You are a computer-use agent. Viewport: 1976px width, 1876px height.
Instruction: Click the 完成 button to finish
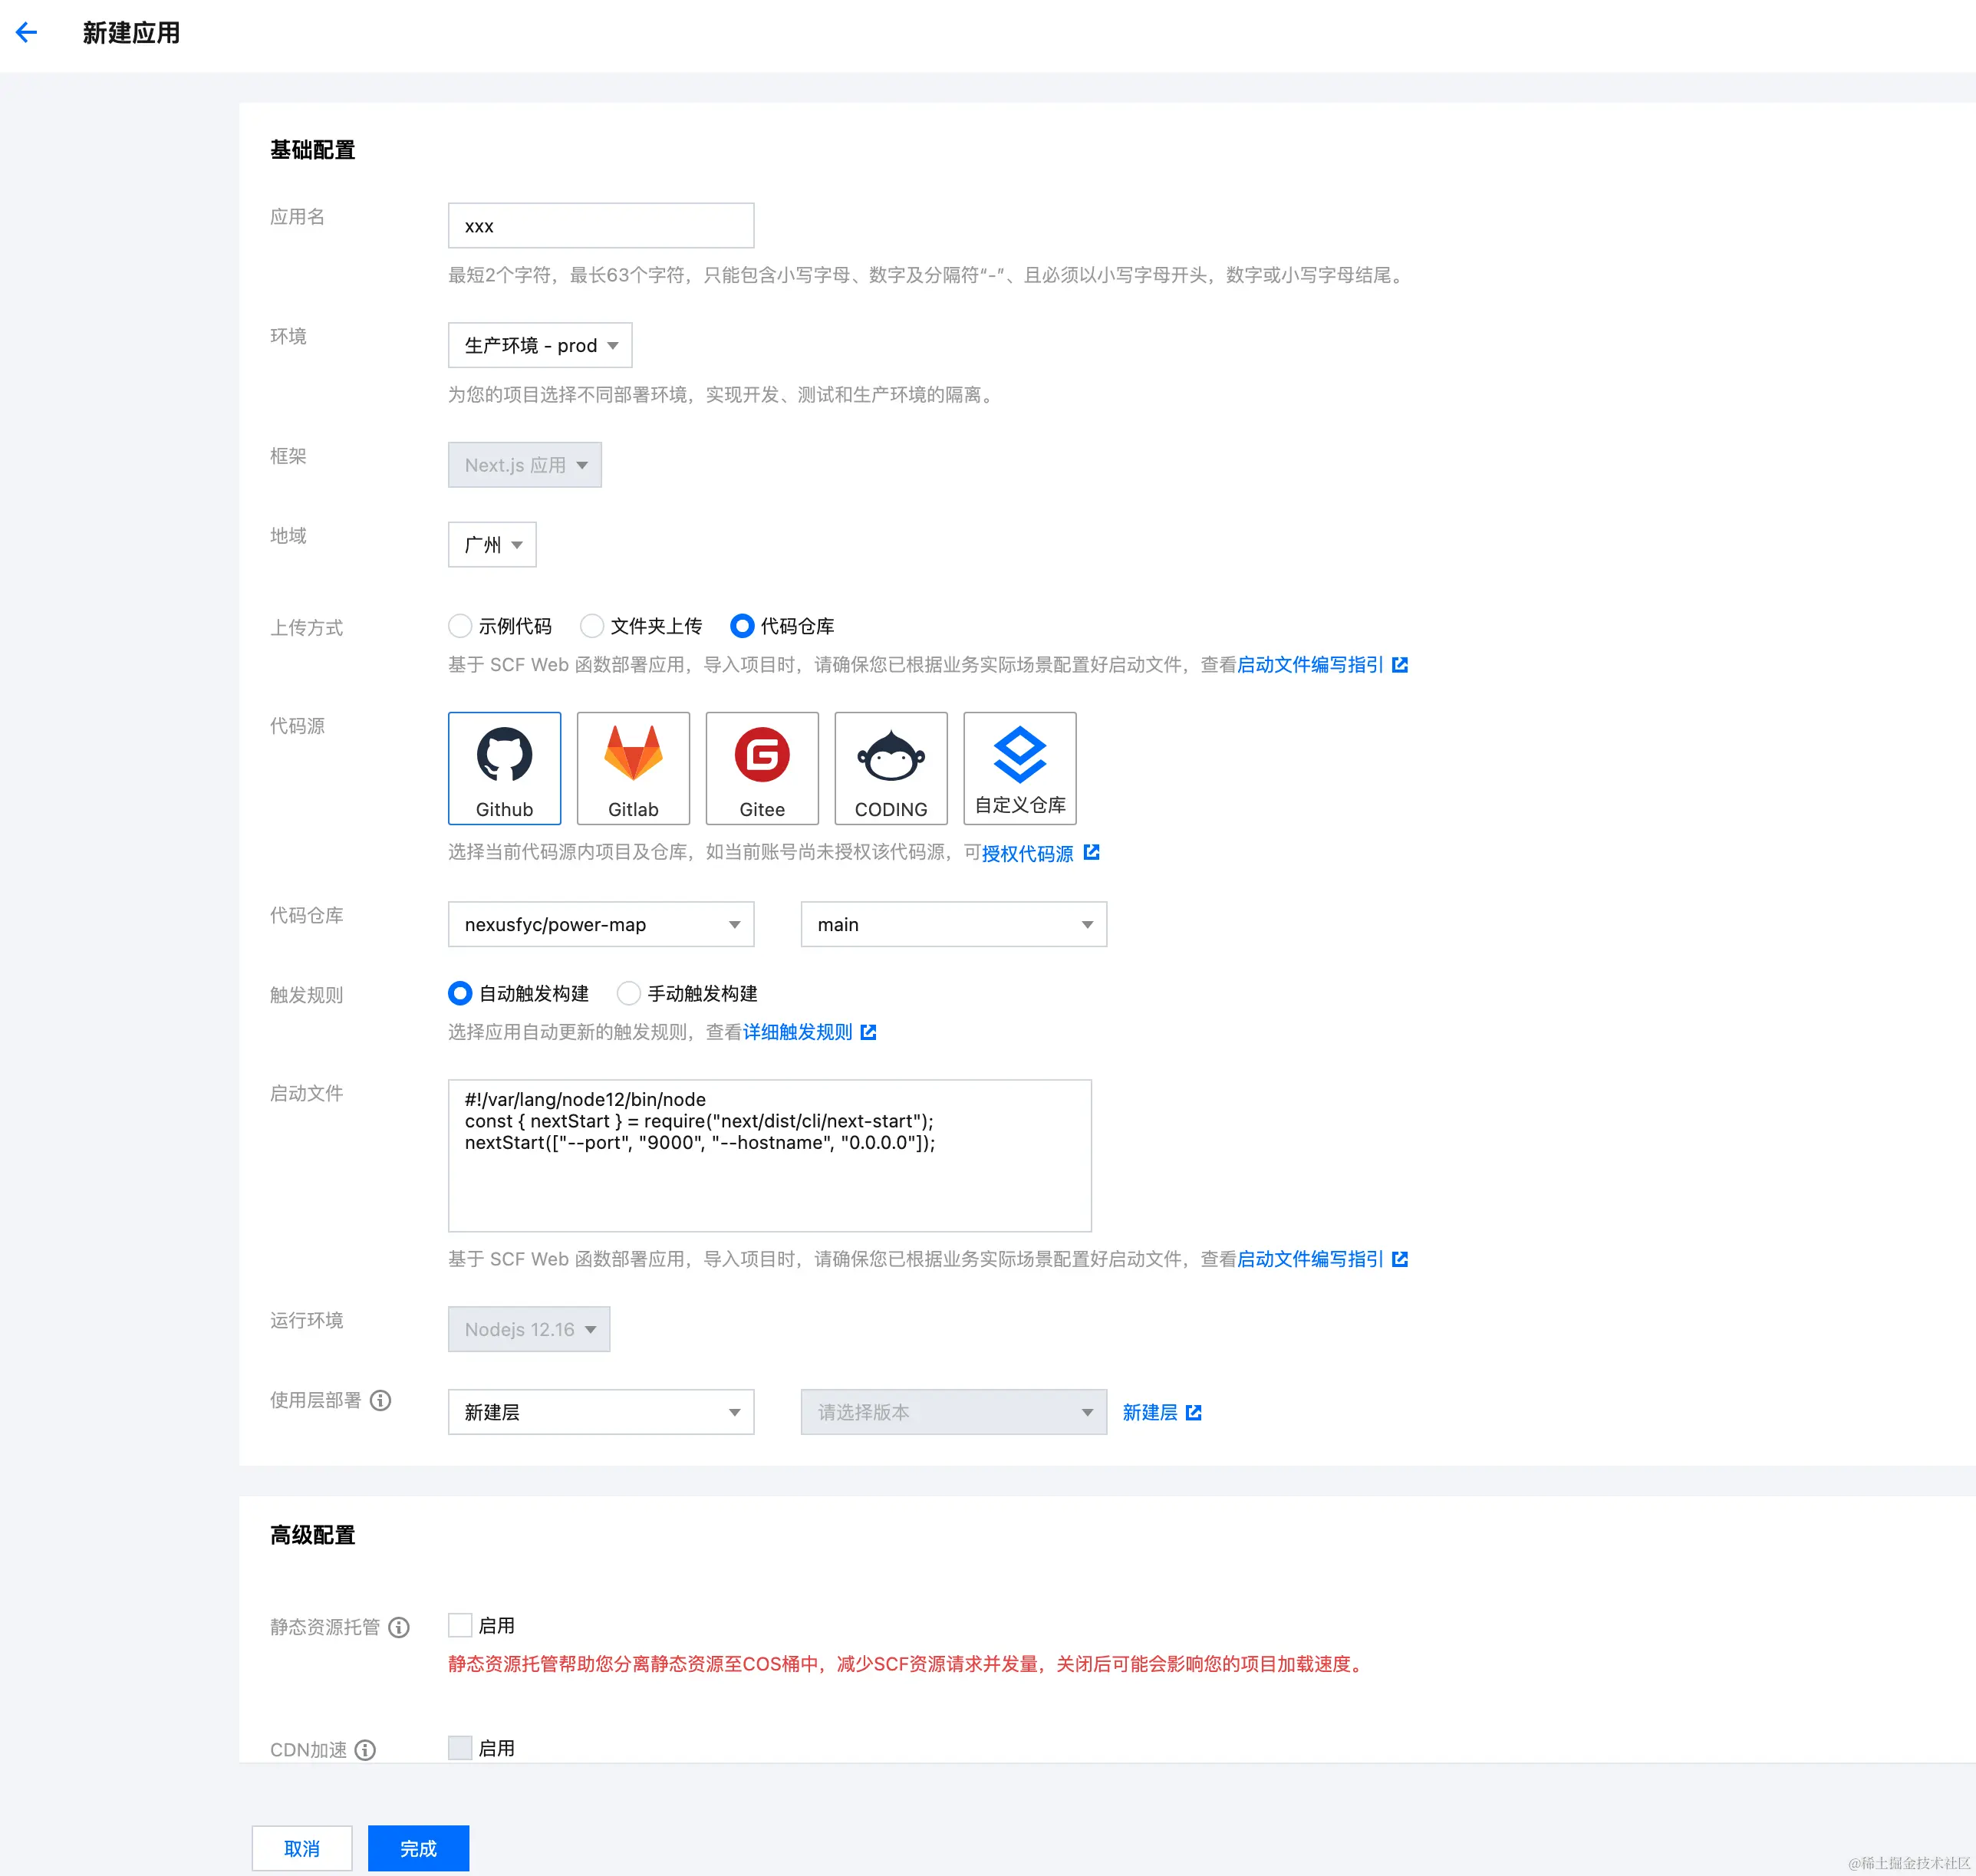tap(418, 1847)
